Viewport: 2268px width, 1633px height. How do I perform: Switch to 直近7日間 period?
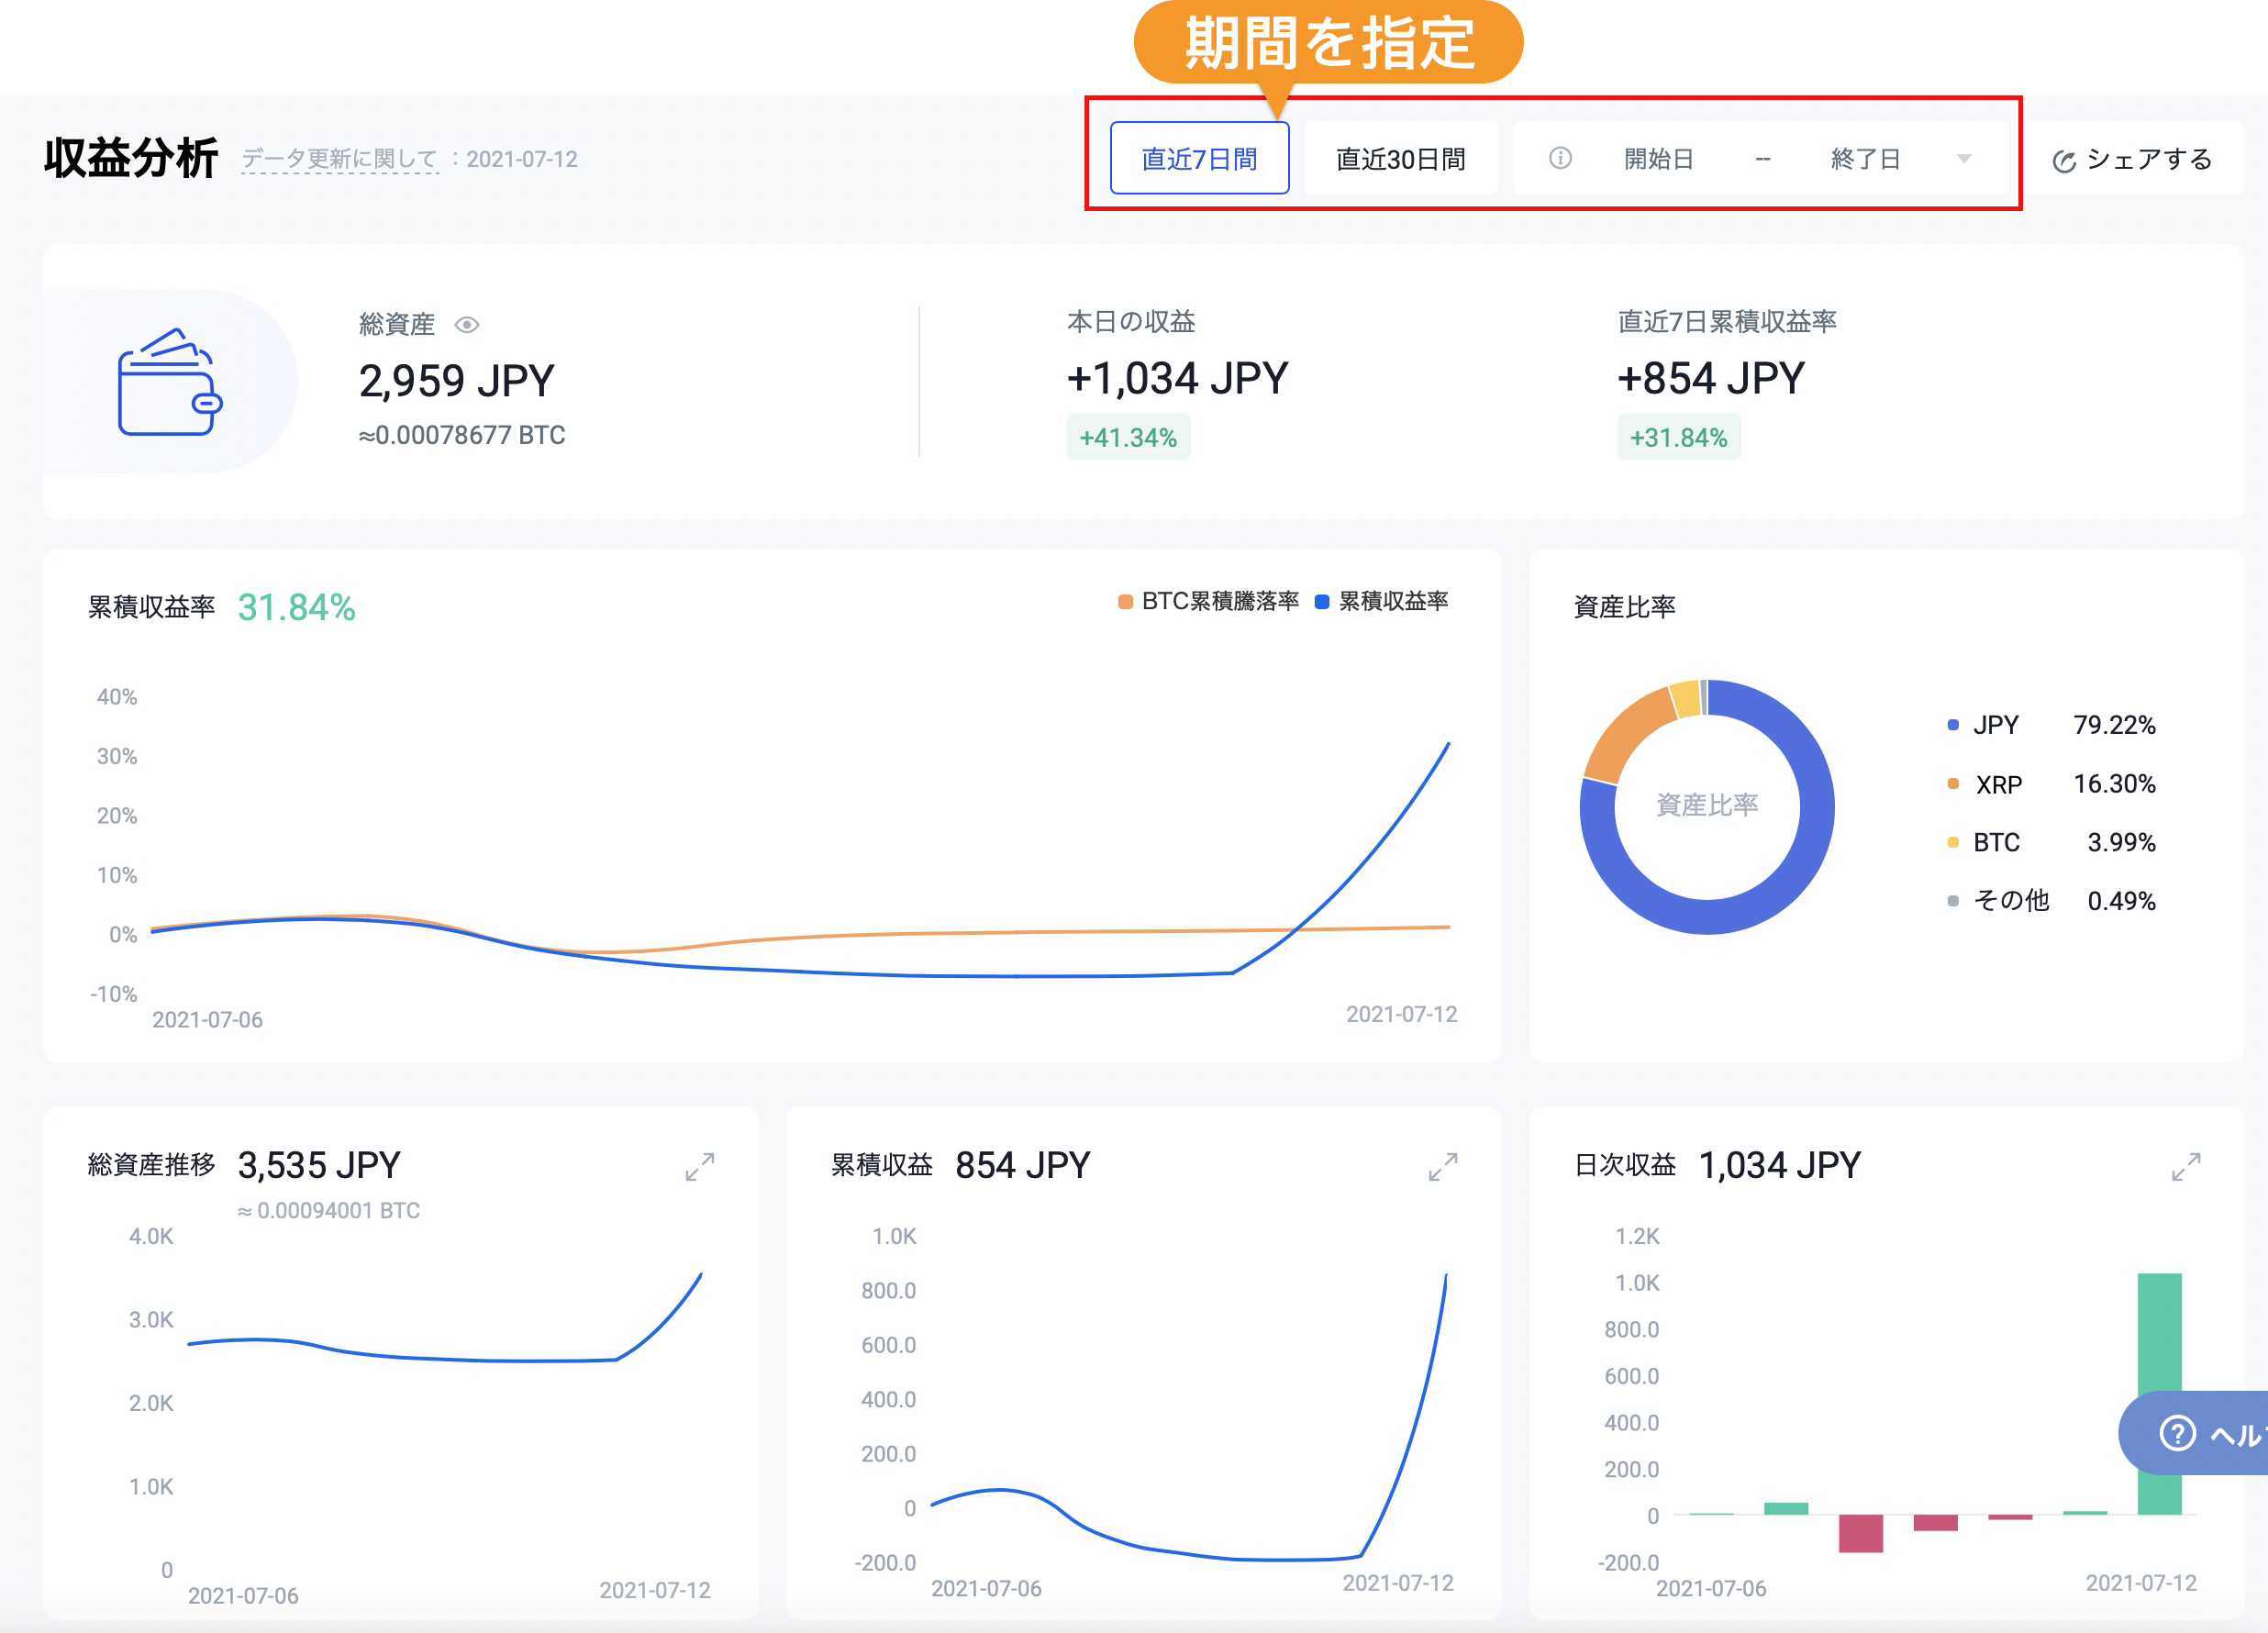coord(1199,158)
